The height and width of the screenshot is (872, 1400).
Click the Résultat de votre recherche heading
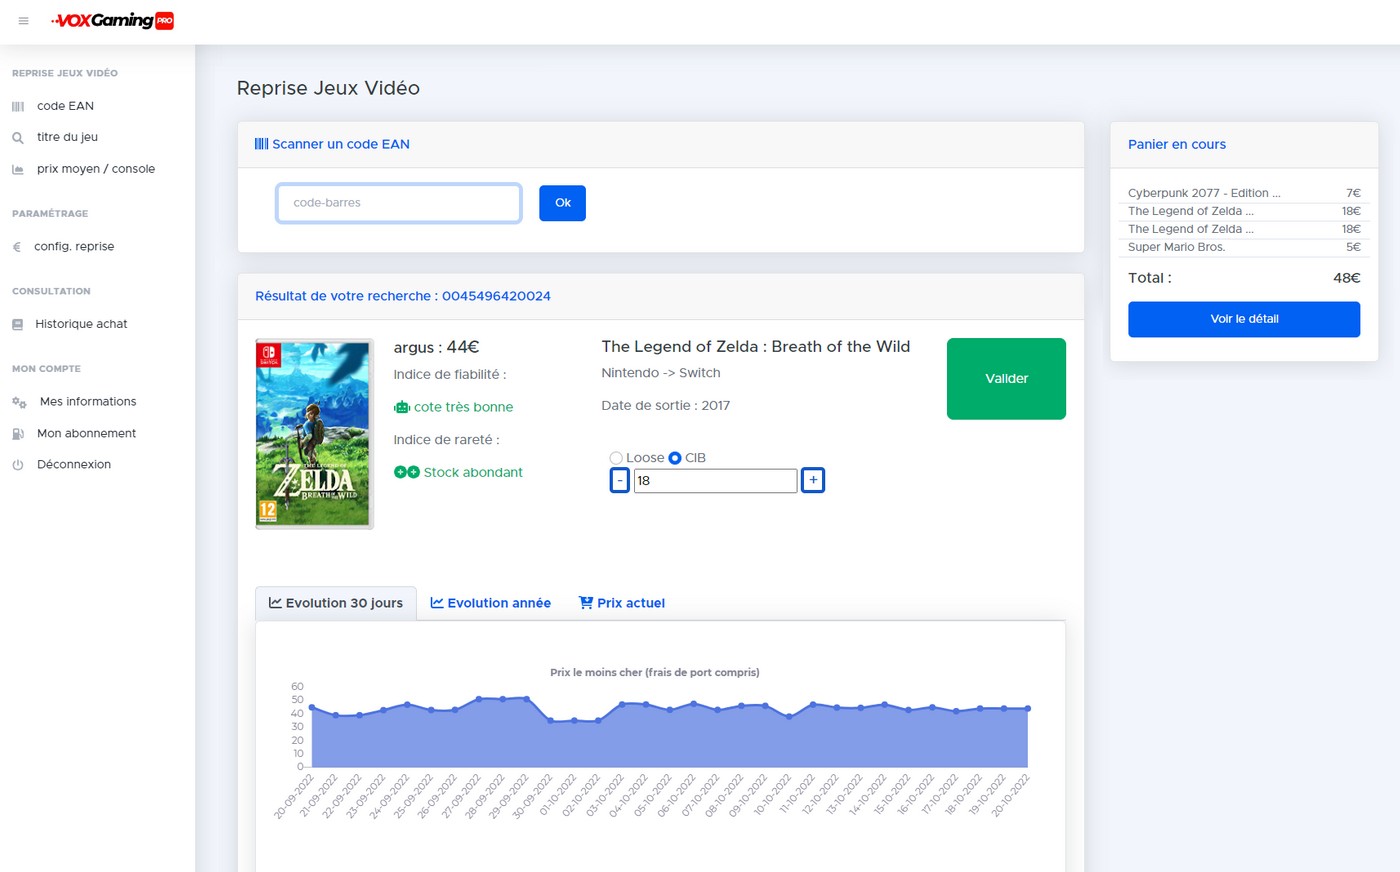click(x=403, y=296)
